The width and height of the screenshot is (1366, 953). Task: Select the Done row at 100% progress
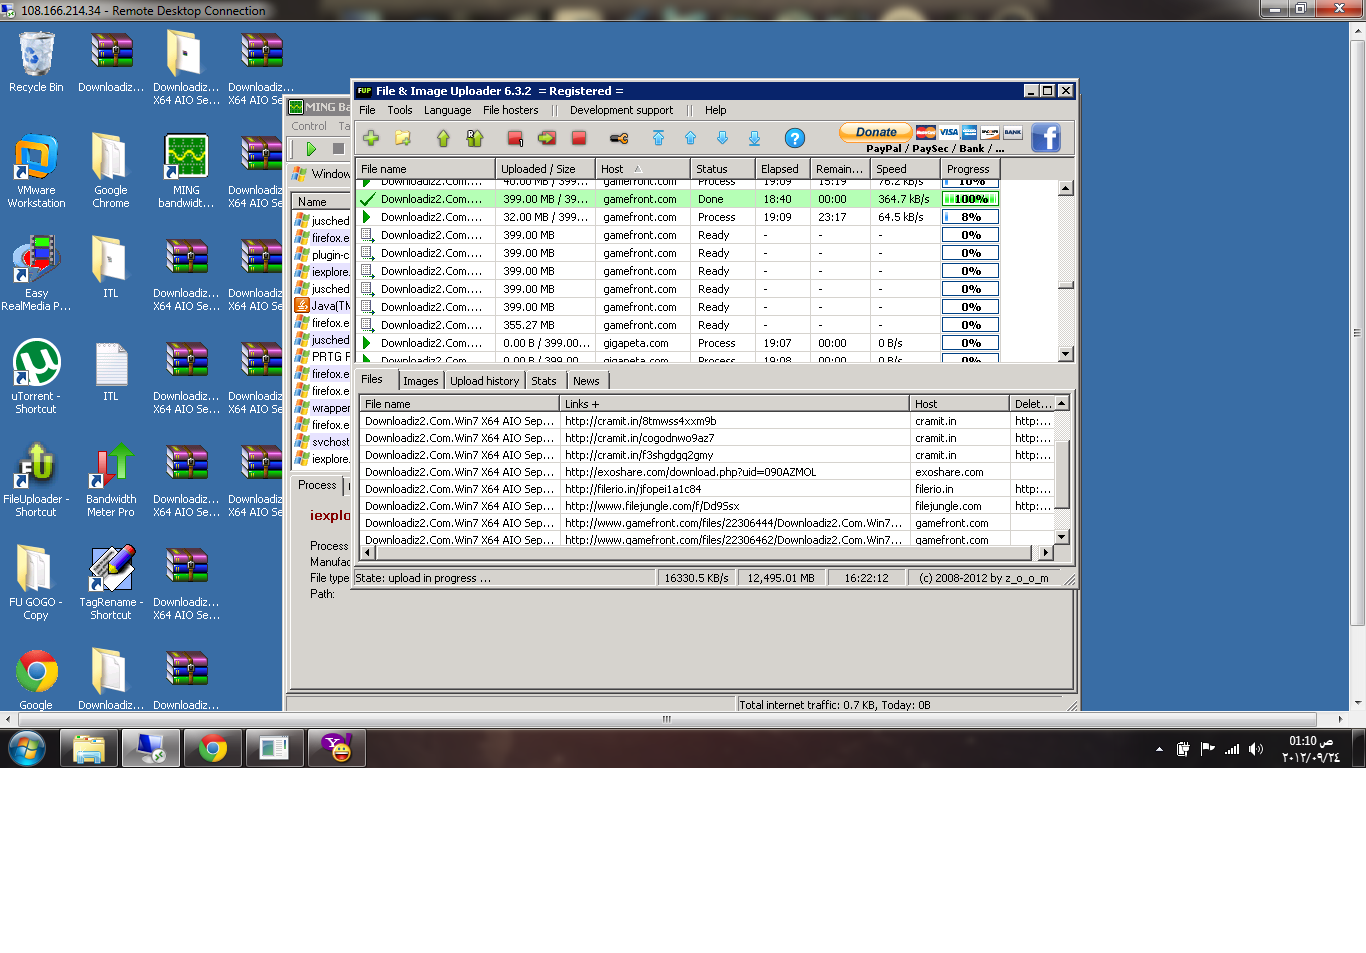click(680, 199)
